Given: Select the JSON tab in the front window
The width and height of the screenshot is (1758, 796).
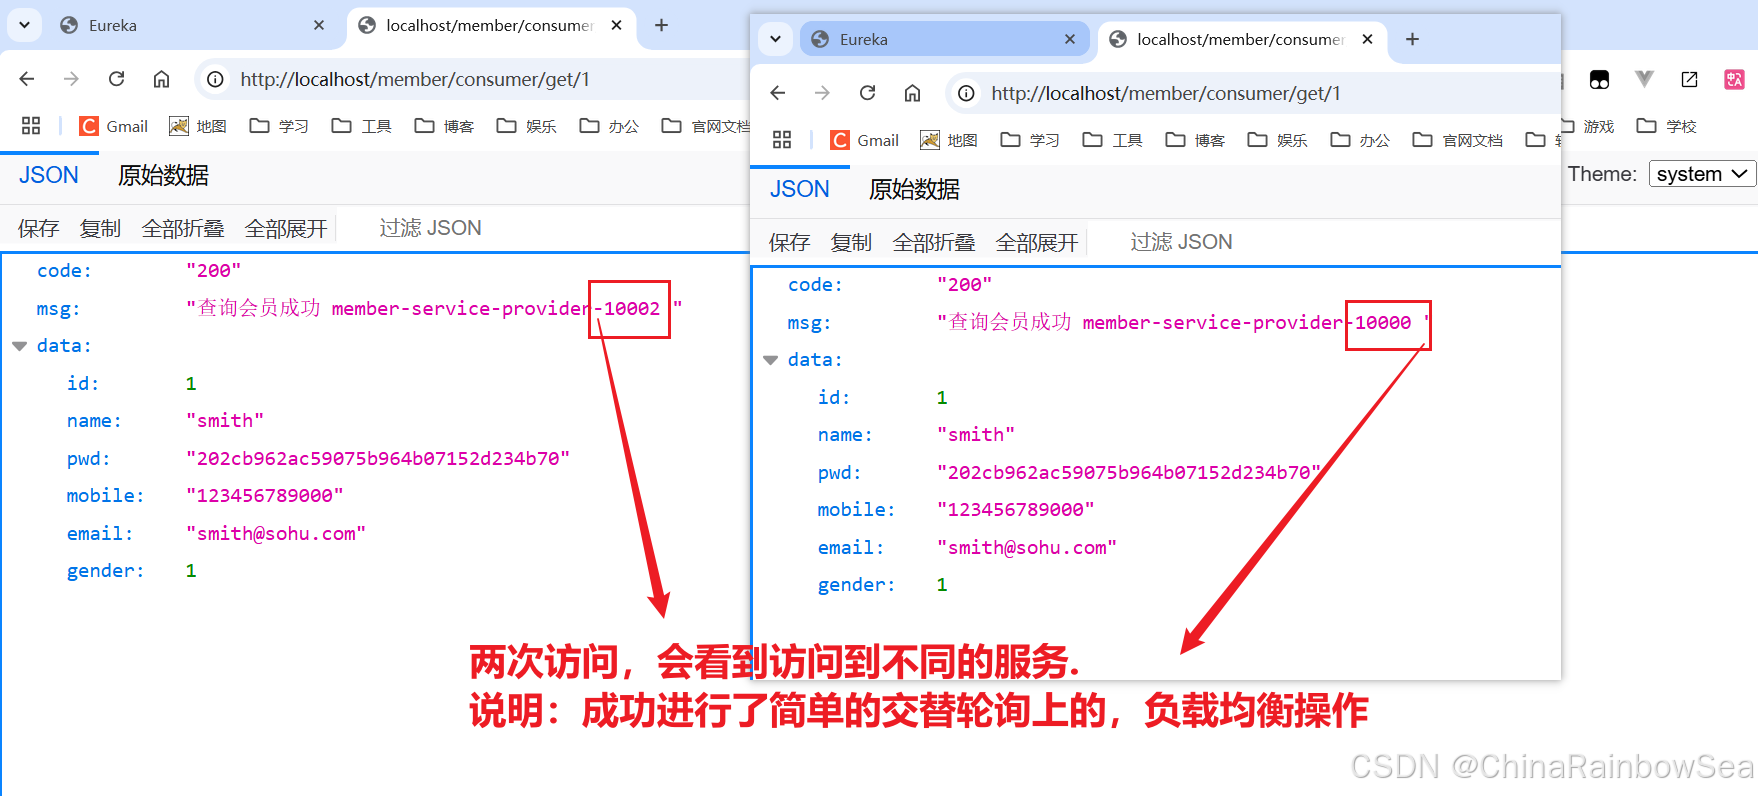Looking at the screenshot, I should point(800,189).
